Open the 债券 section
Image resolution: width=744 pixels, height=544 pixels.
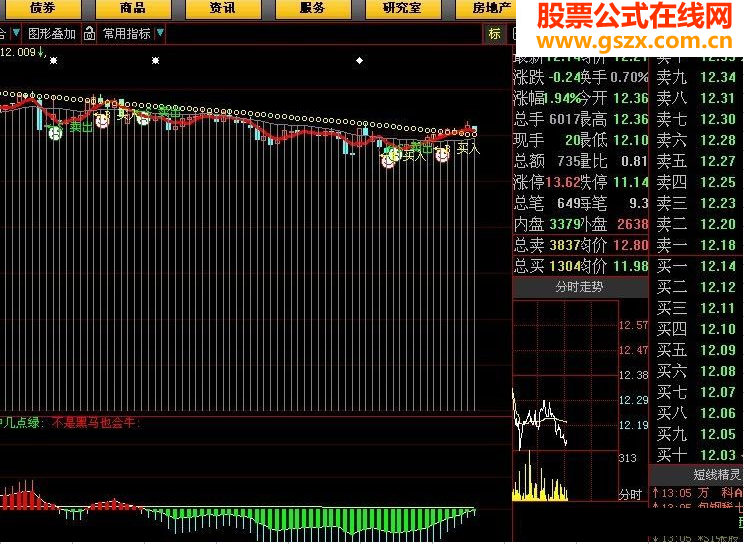click(x=43, y=9)
